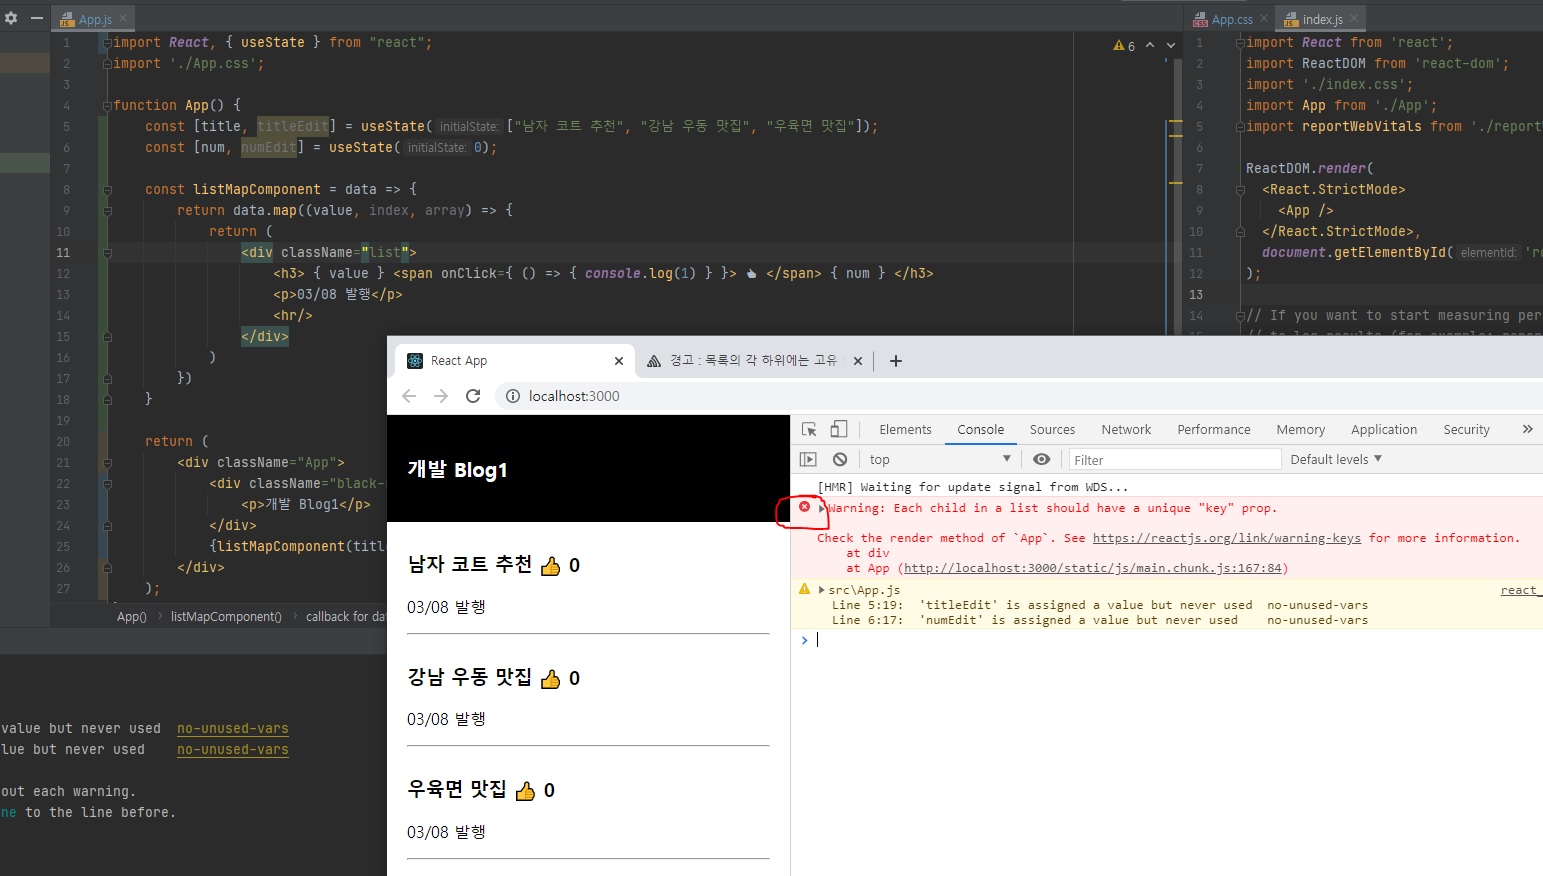The height and width of the screenshot is (876, 1543).
Task: Go to the previous highlighted problem arrow
Action: coord(1150,45)
